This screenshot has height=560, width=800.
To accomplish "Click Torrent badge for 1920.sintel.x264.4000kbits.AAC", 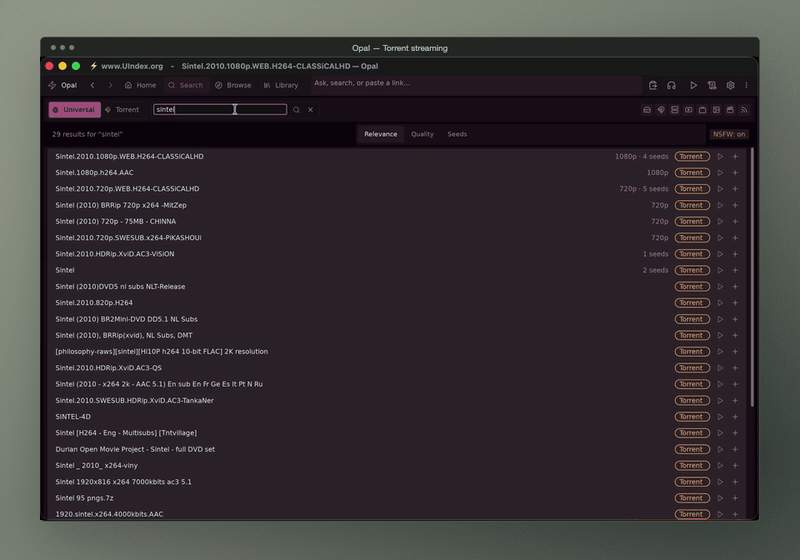I will coord(692,514).
